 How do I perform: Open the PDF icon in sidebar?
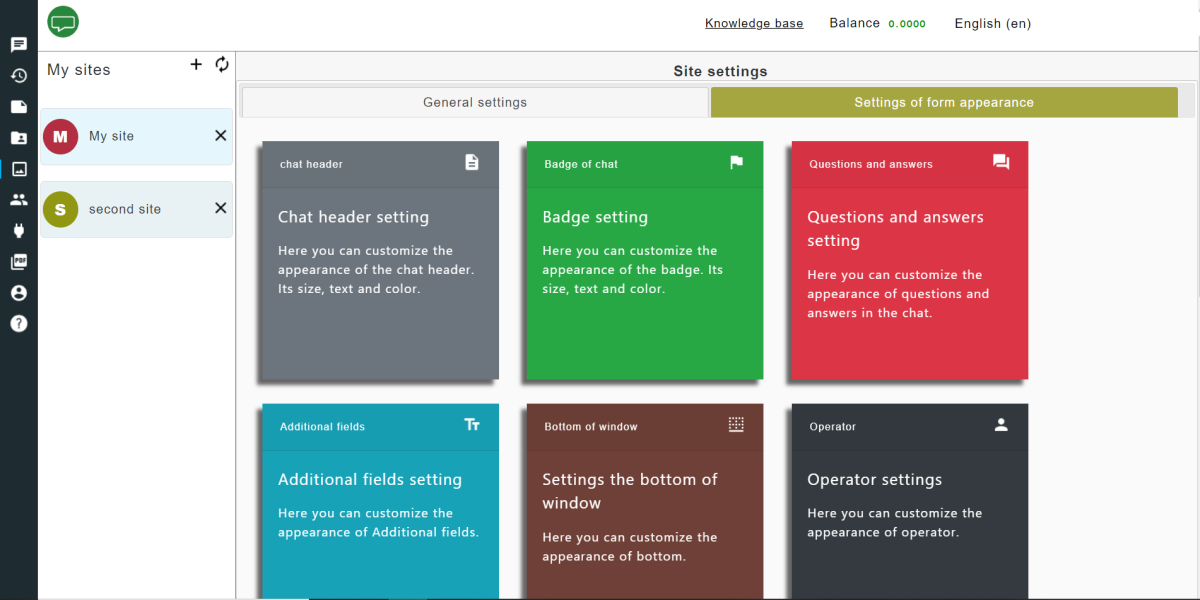(18, 262)
